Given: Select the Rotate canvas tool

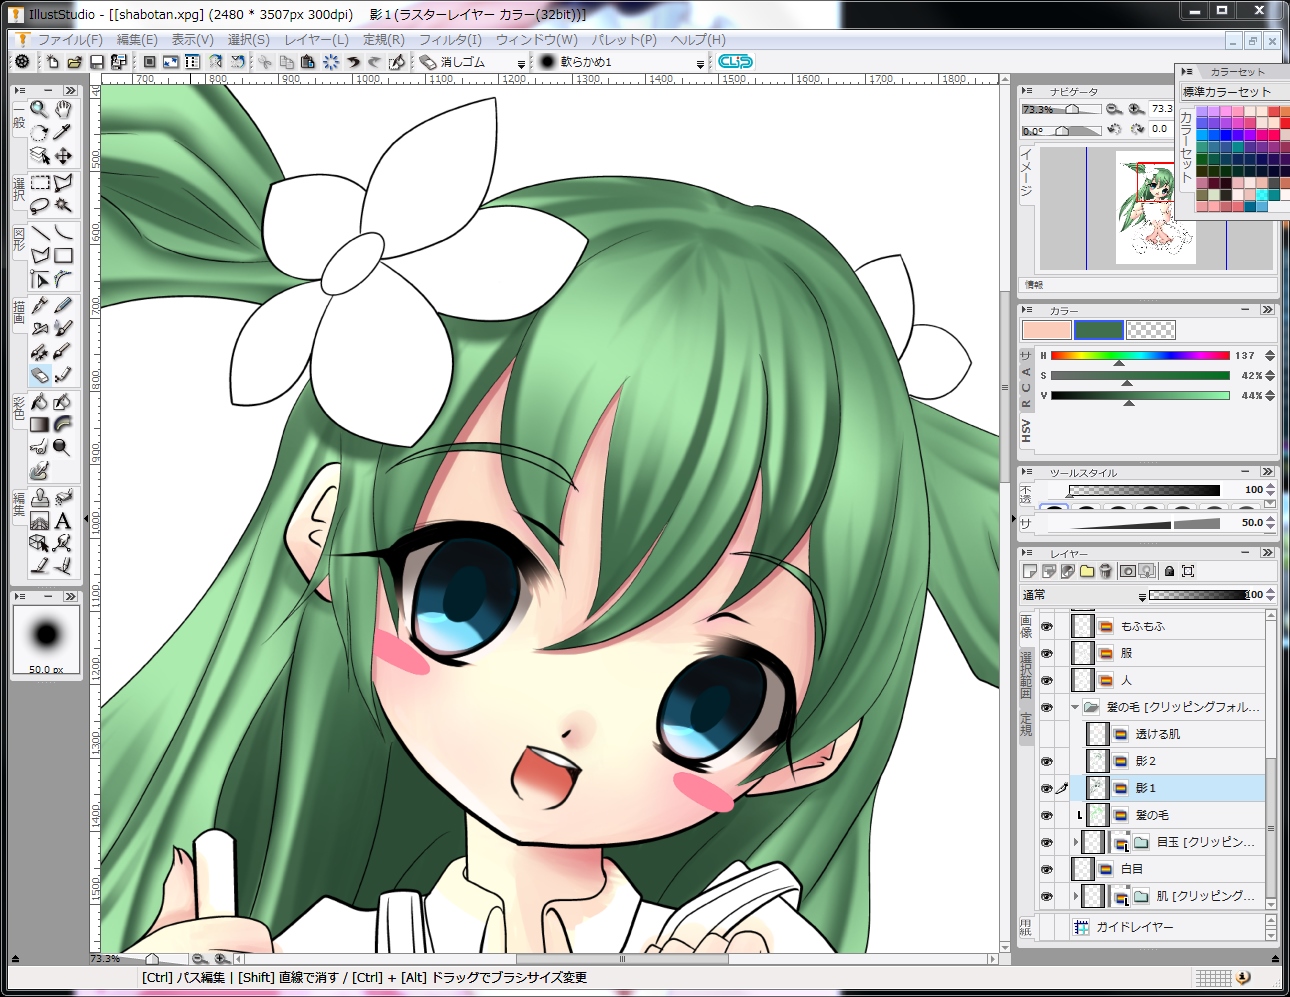Looking at the screenshot, I should pyautogui.click(x=39, y=132).
